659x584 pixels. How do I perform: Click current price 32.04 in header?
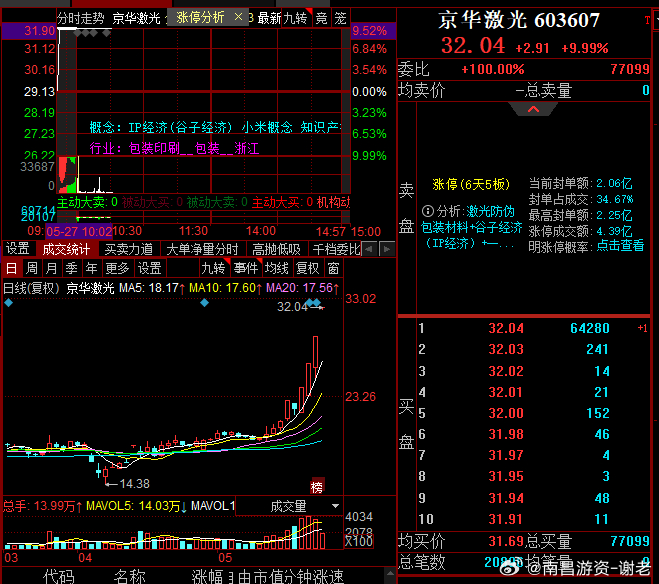tap(472, 45)
